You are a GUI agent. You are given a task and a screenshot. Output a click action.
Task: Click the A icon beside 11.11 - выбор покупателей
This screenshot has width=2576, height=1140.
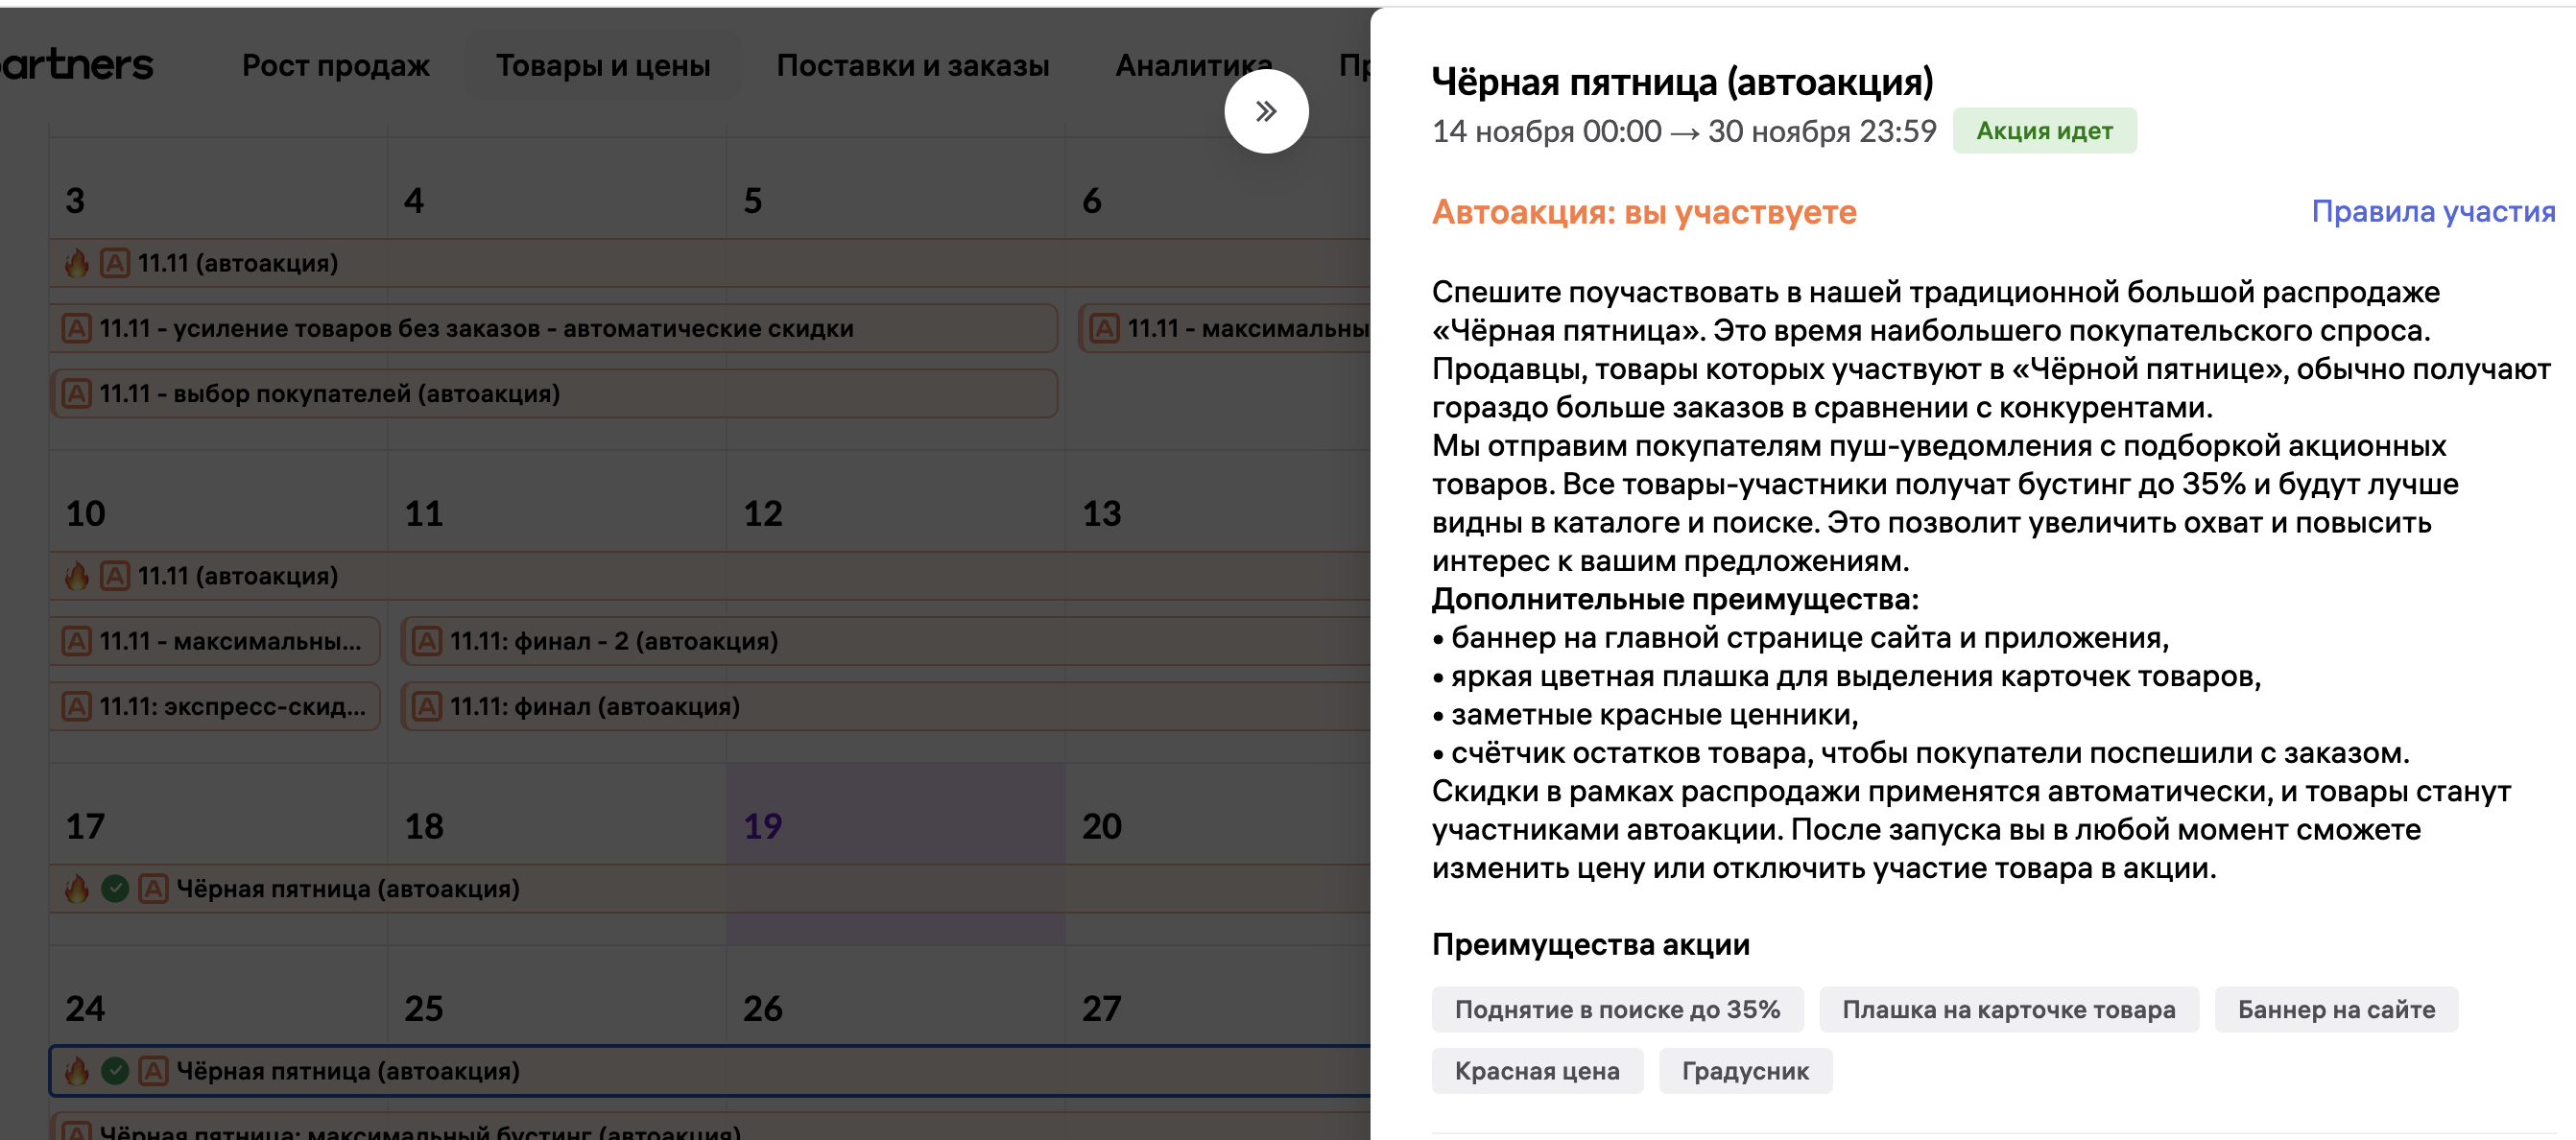click(x=77, y=393)
